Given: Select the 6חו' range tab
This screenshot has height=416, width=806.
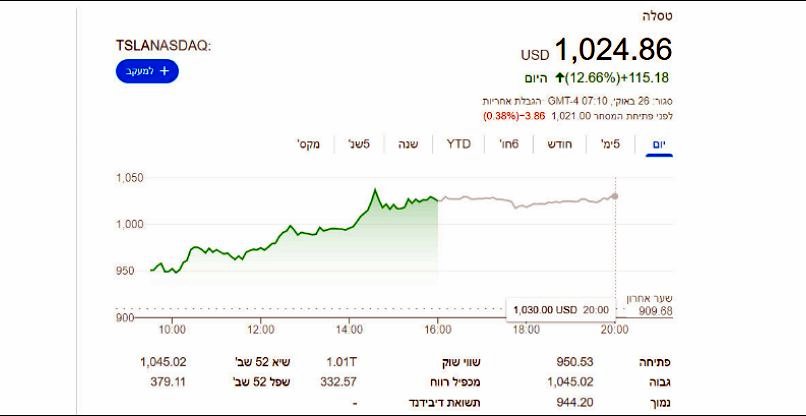Looking at the screenshot, I should click(508, 144).
